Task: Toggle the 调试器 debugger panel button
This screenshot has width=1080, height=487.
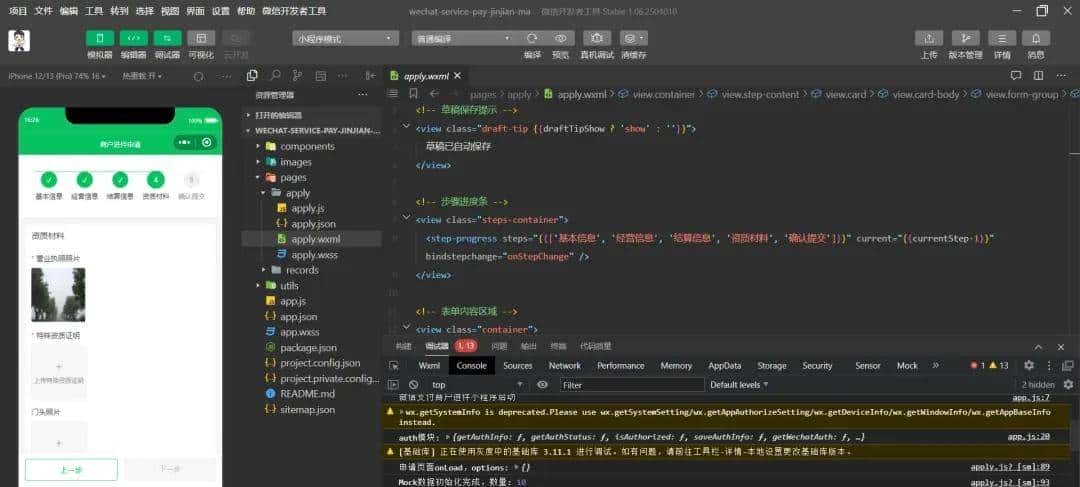Action: point(167,38)
